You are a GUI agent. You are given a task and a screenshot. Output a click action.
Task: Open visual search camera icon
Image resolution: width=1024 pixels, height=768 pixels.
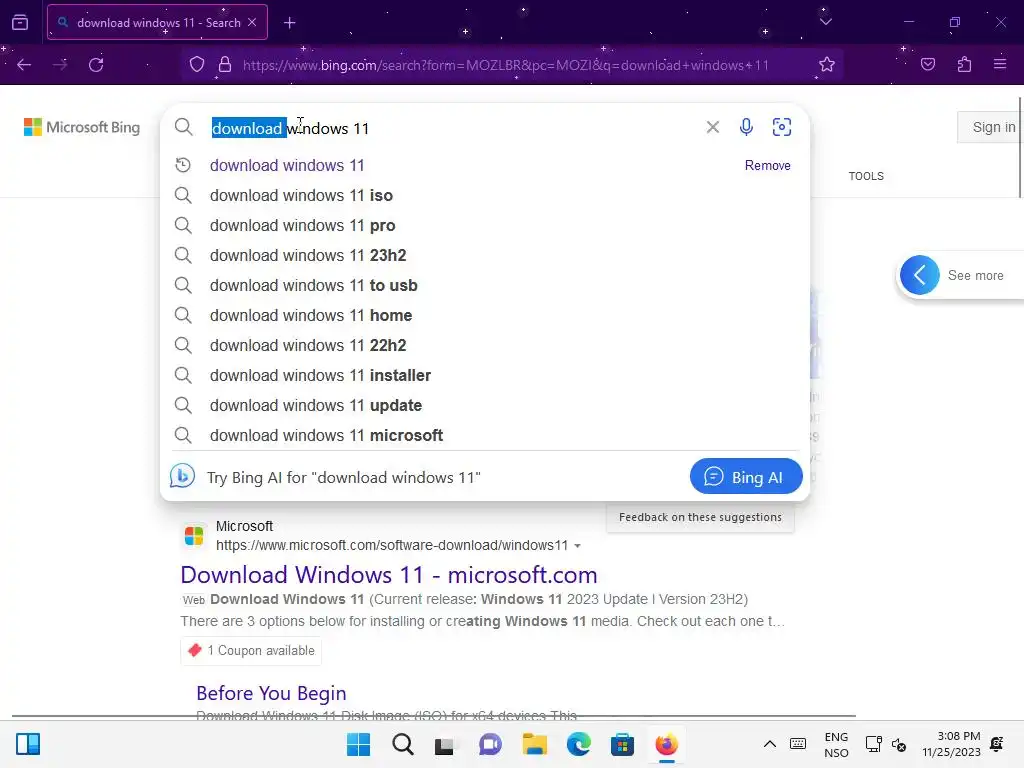tap(782, 127)
